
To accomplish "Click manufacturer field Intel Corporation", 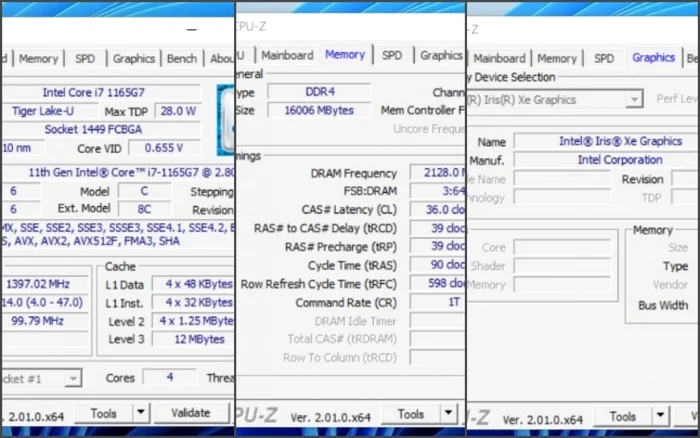I will click(607, 159).
